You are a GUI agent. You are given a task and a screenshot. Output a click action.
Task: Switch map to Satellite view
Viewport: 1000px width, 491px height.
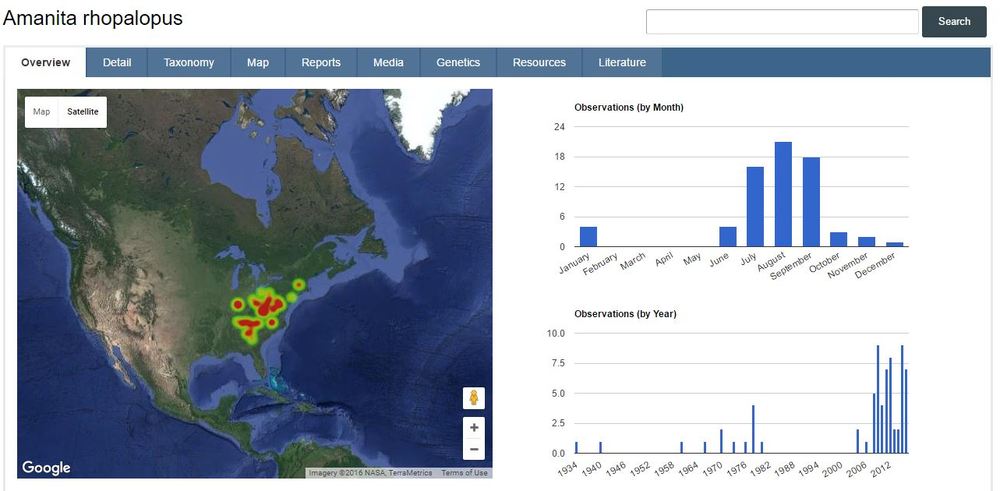(83, 112)
